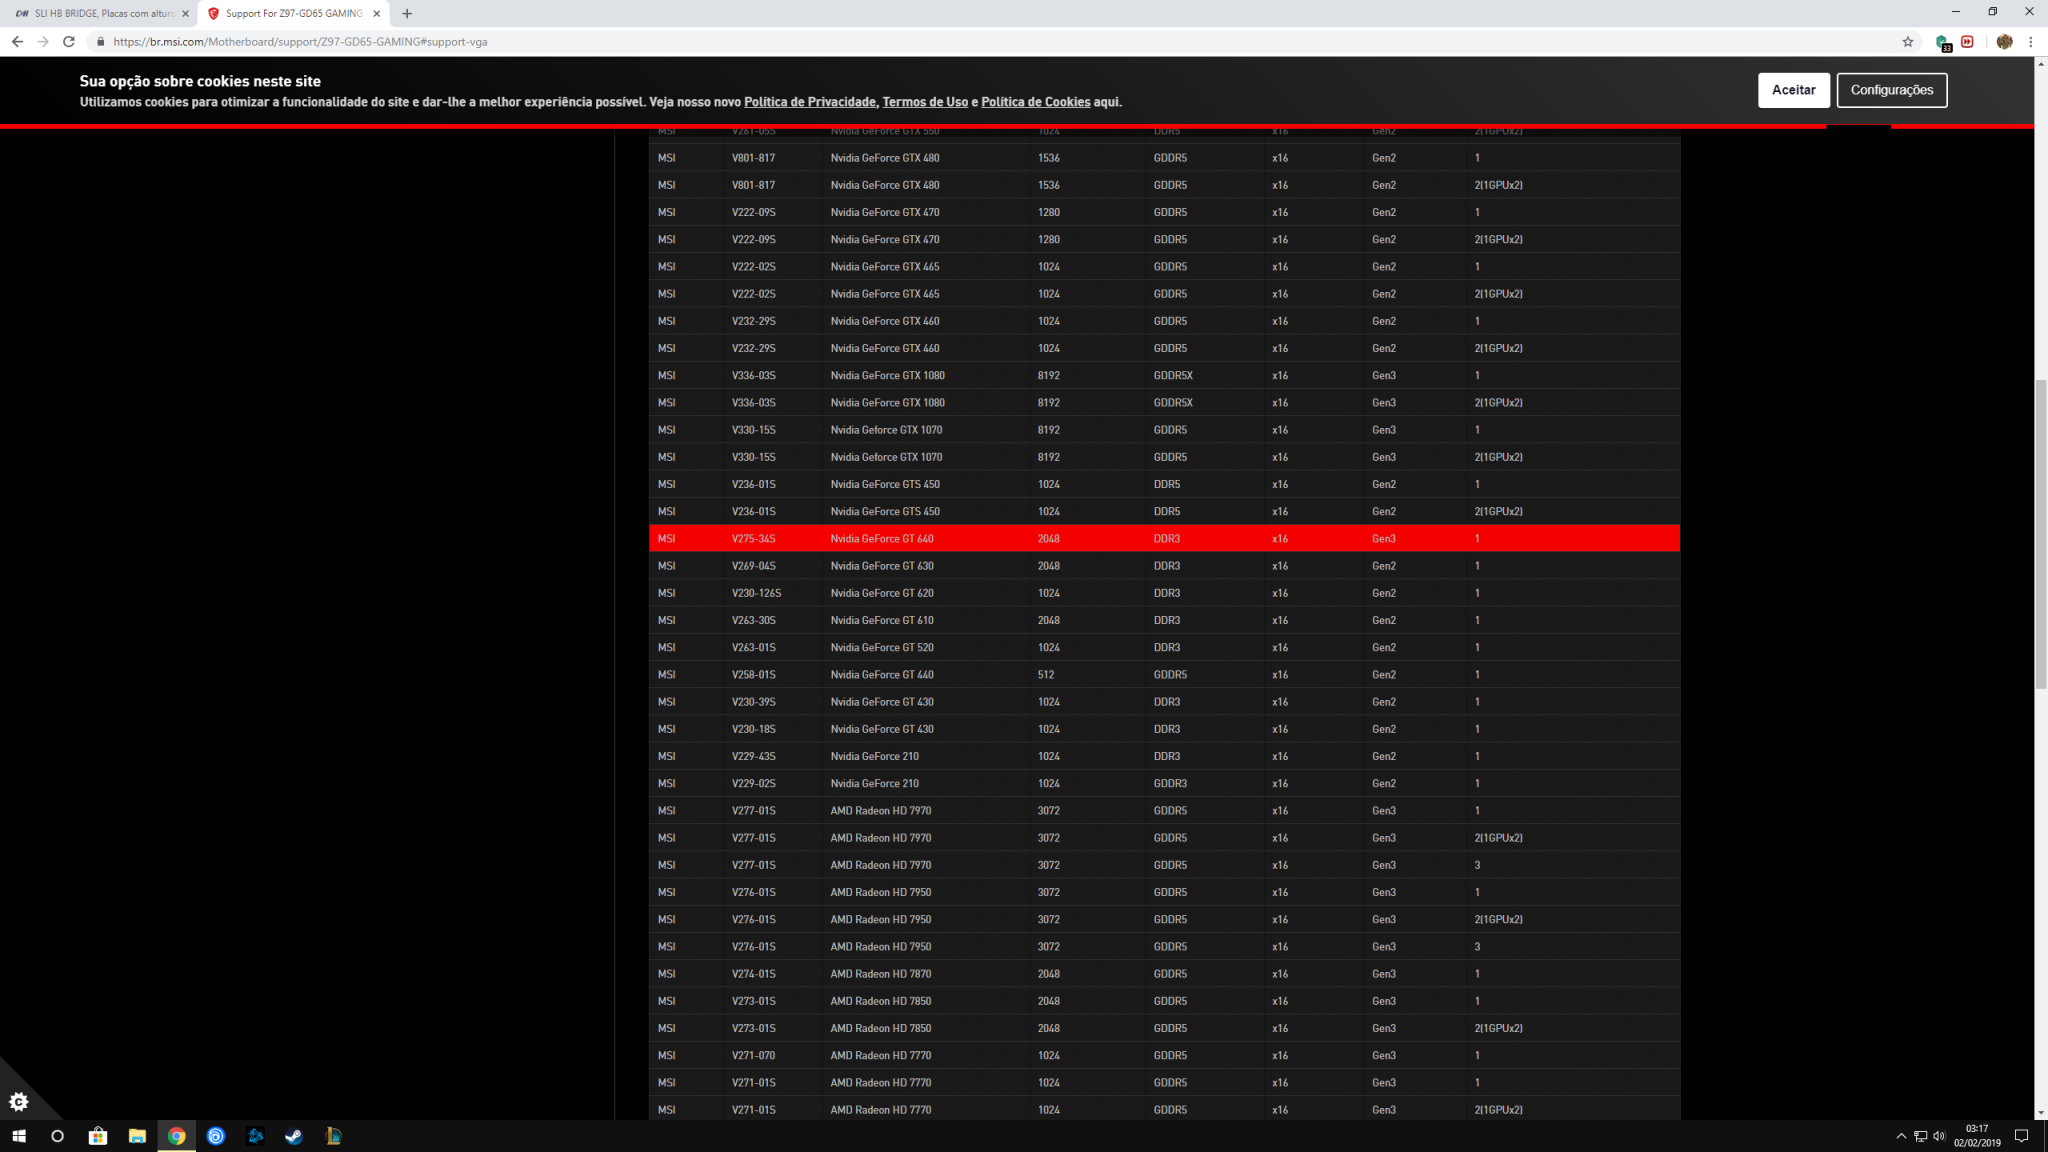2048x1152 pixels.
Task: Open the Termos de Uso link
Action: pos(925,102)
